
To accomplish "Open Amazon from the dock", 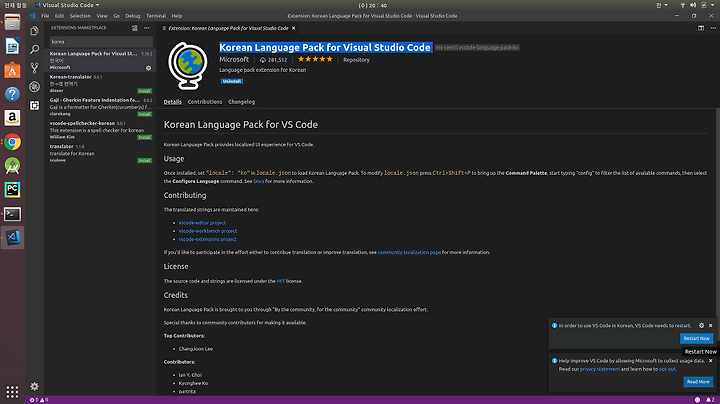I will (12, 118).
